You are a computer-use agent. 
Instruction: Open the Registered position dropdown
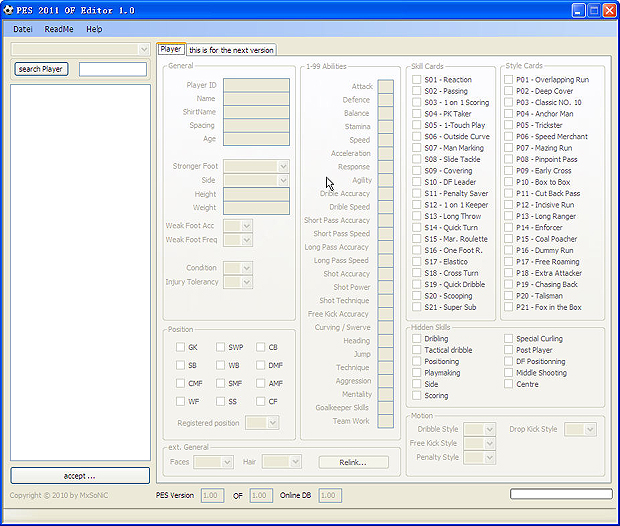click(261, 423)
